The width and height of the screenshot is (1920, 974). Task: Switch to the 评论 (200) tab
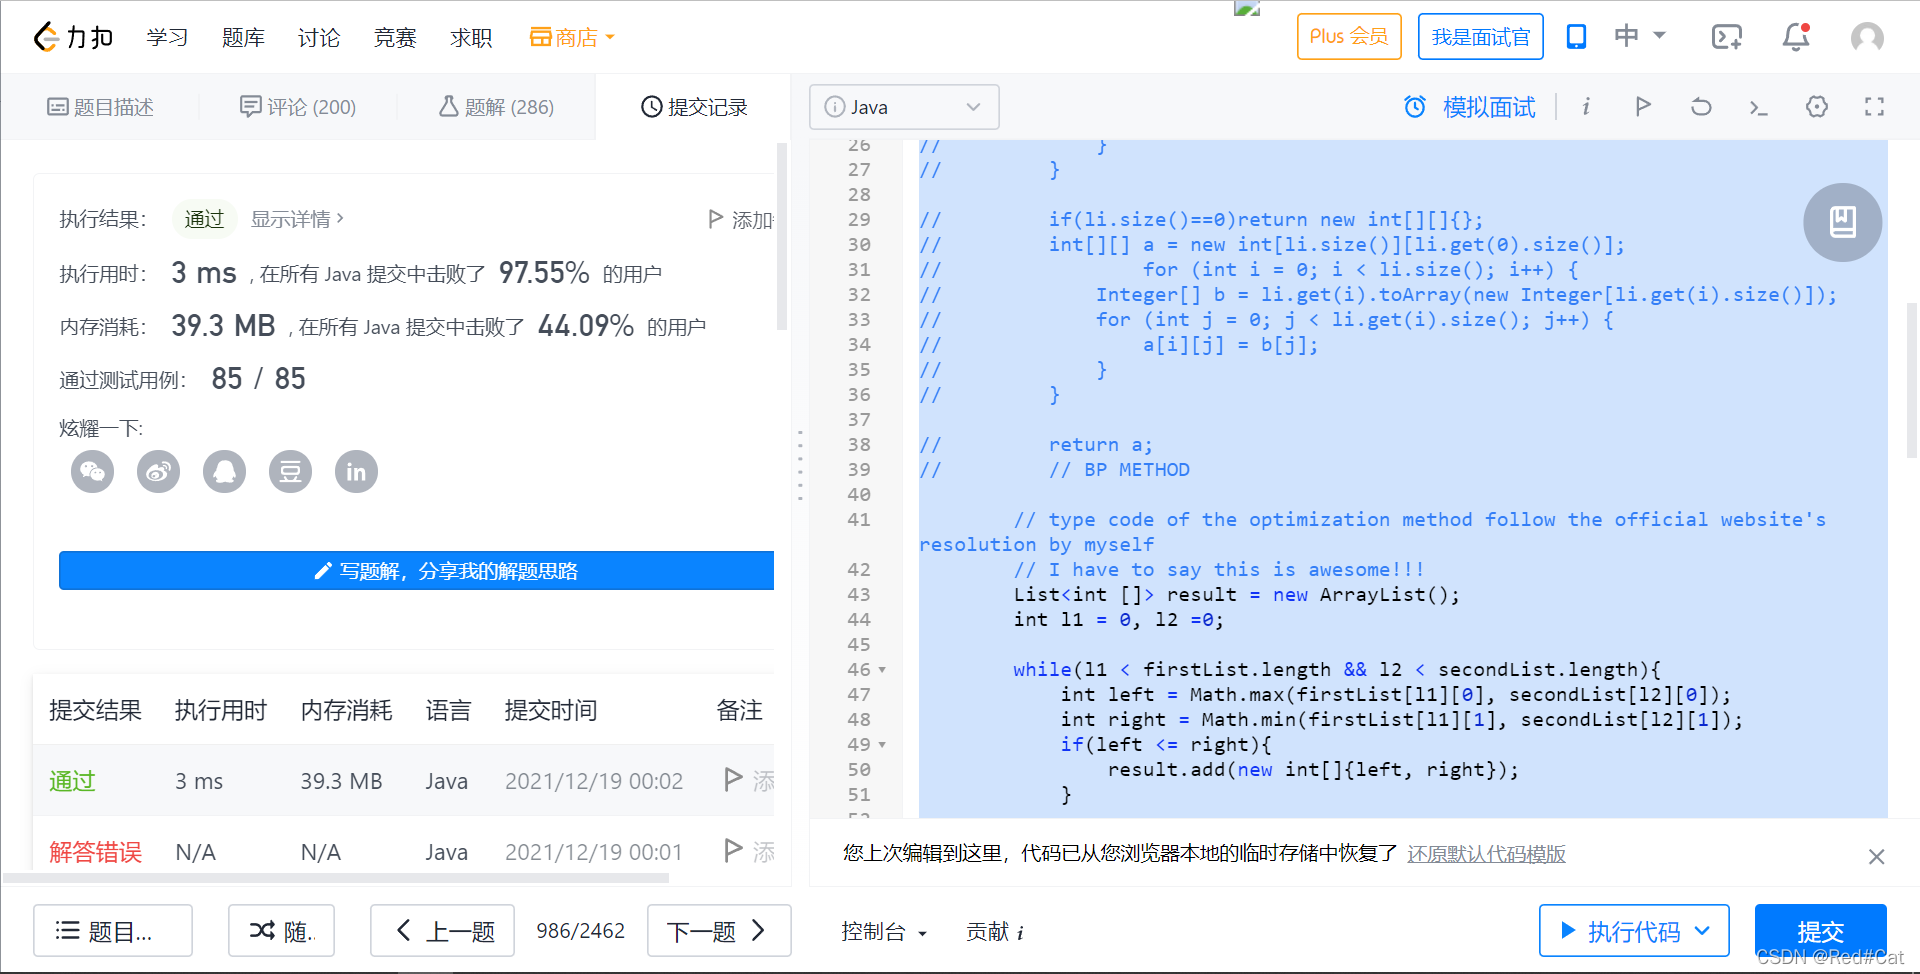click(298, 107)
